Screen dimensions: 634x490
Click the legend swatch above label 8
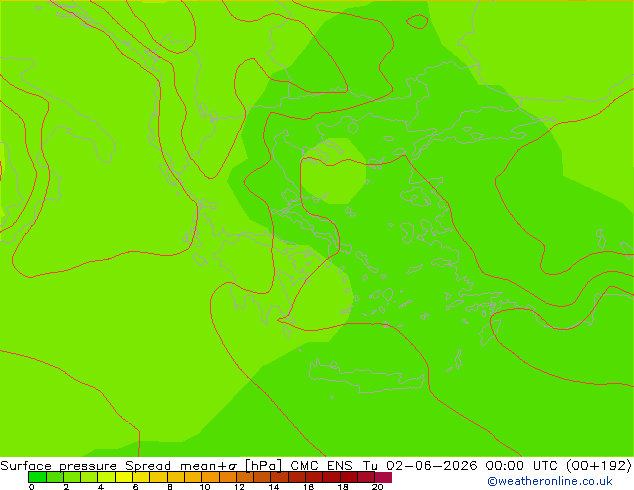pos(175,477)
